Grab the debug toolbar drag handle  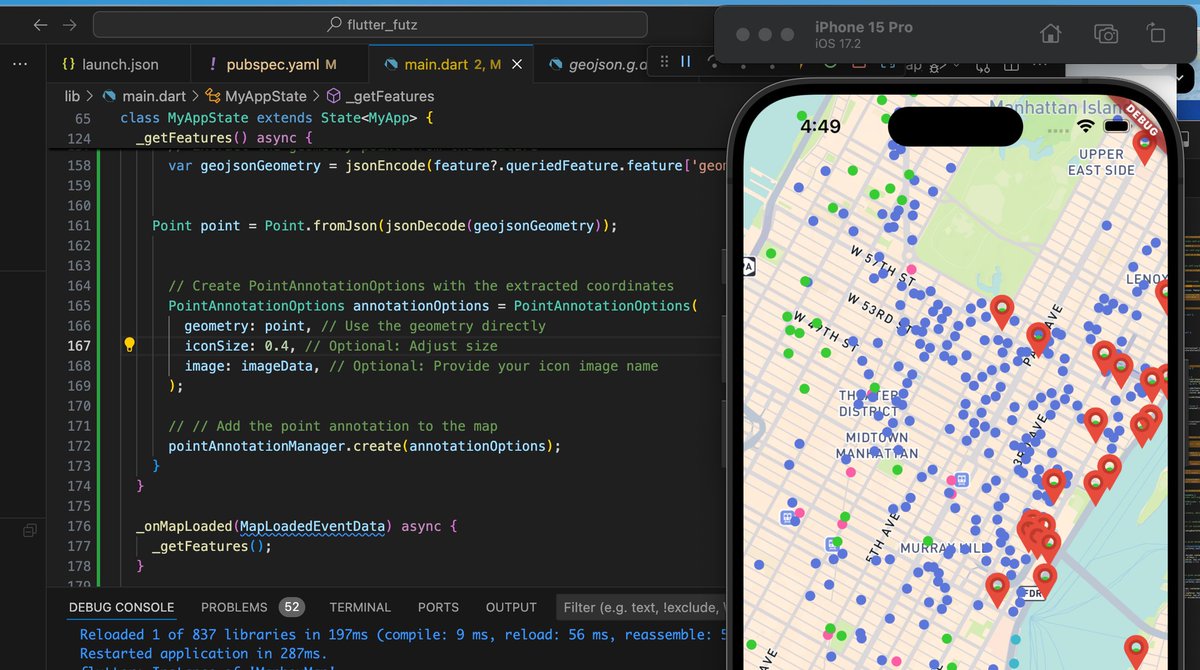pos(664,62)
